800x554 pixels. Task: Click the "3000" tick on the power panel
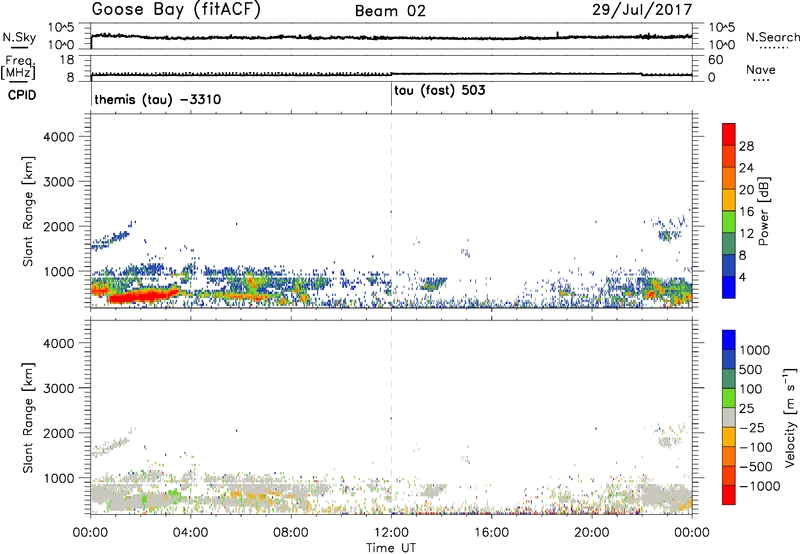59,182
